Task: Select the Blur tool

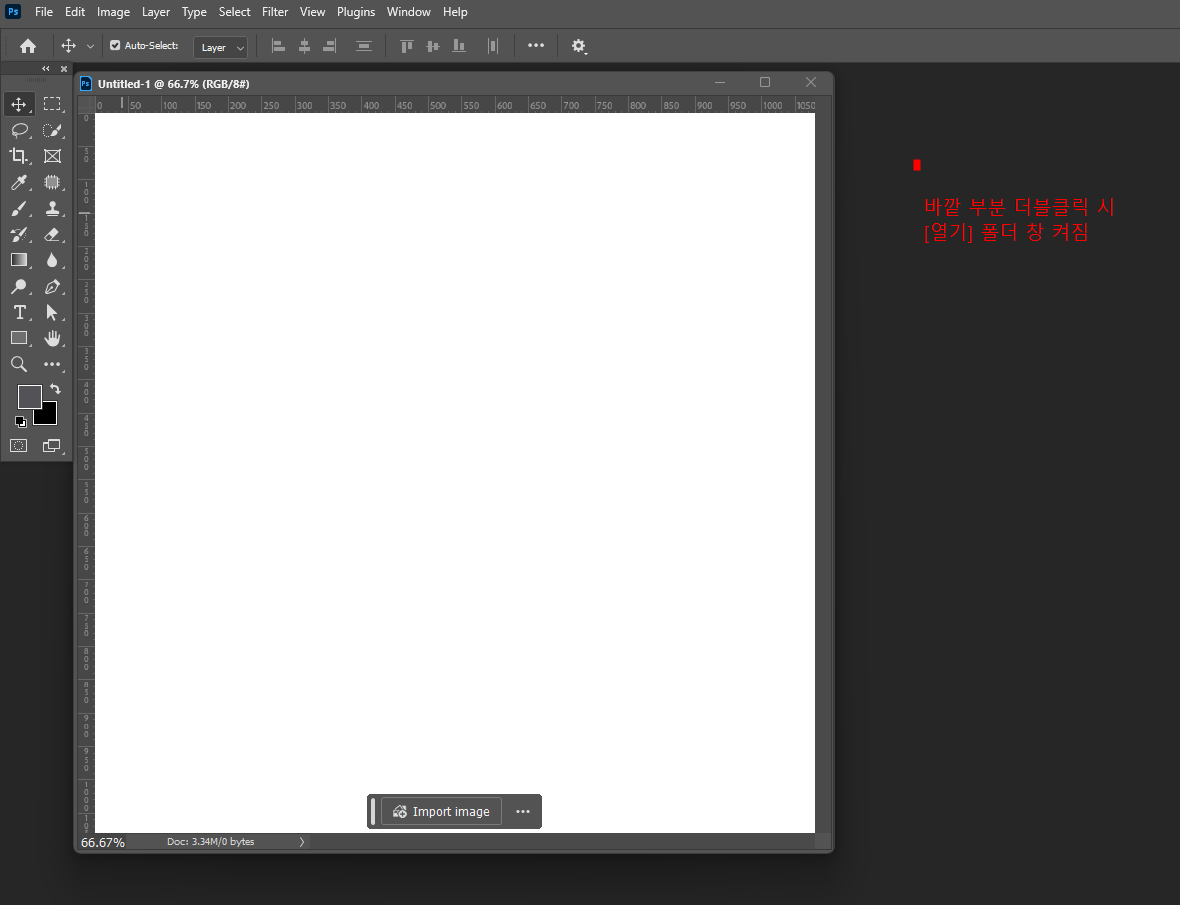Action: tap(52, 260)
